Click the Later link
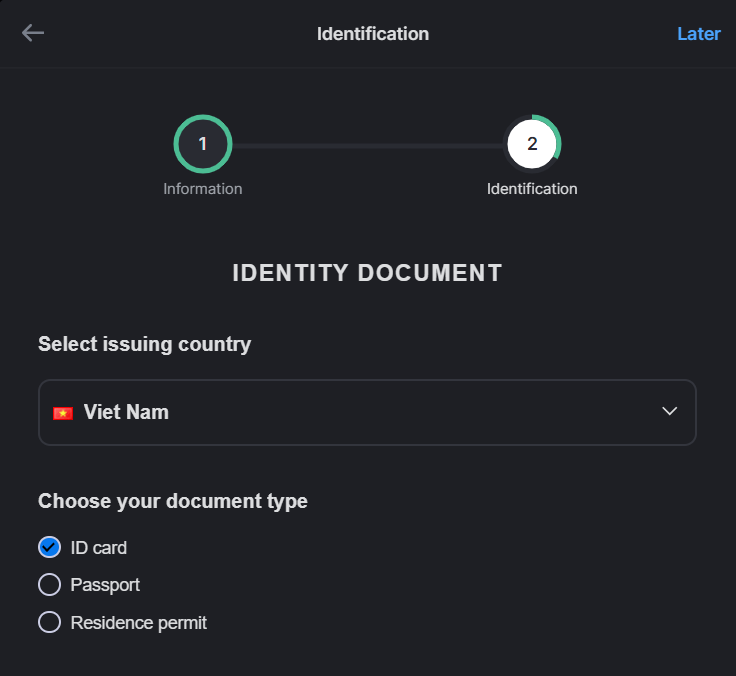The height and width of the screenshot is (676, 736). click(698, 34)
